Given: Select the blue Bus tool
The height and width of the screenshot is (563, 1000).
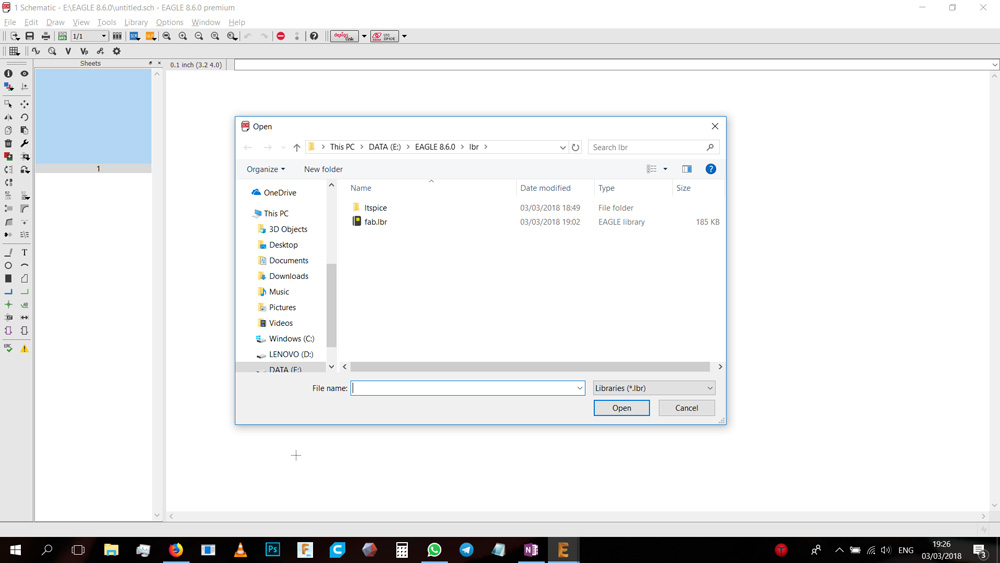Looking at the screenshot, I should [8, 292].
